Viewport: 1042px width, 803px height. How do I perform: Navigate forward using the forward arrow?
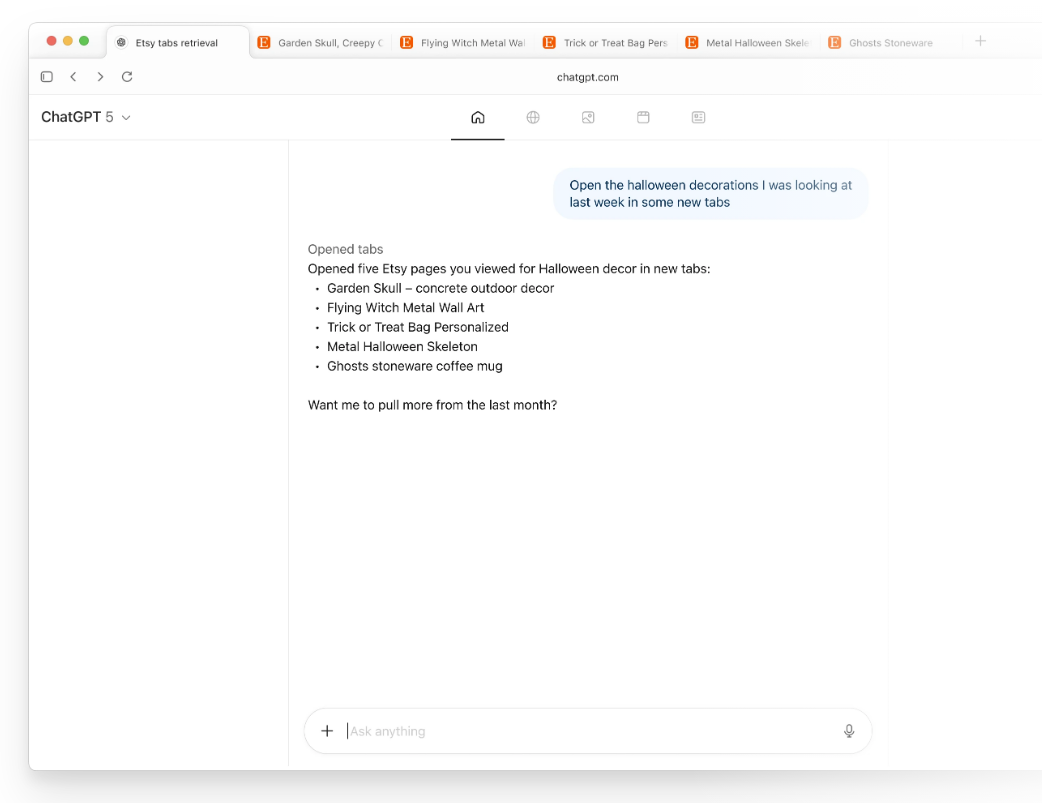tap(100, 76)
